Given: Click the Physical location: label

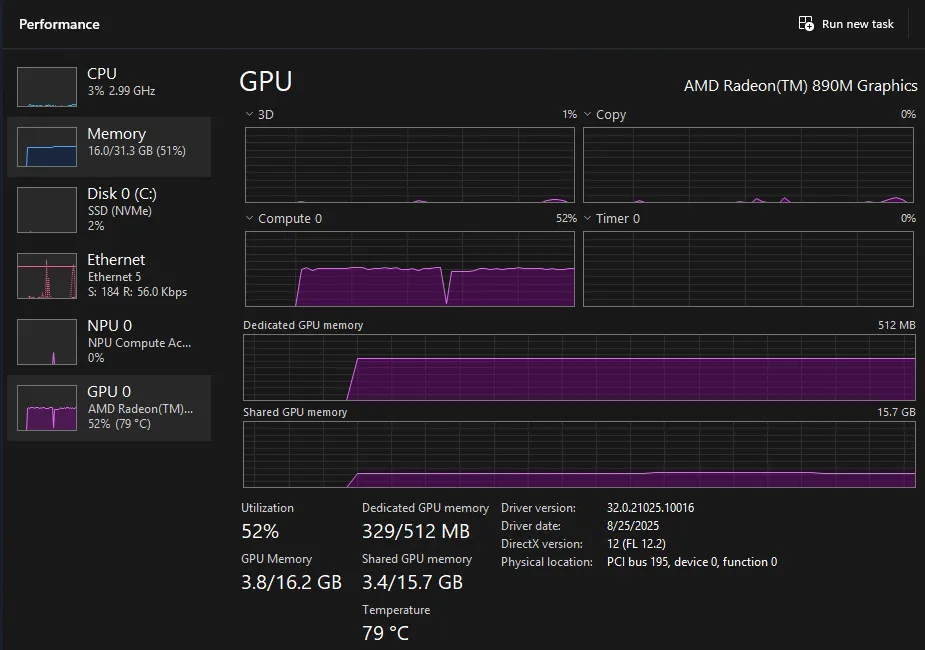Looking at the screenshot, I should [547, 562].
